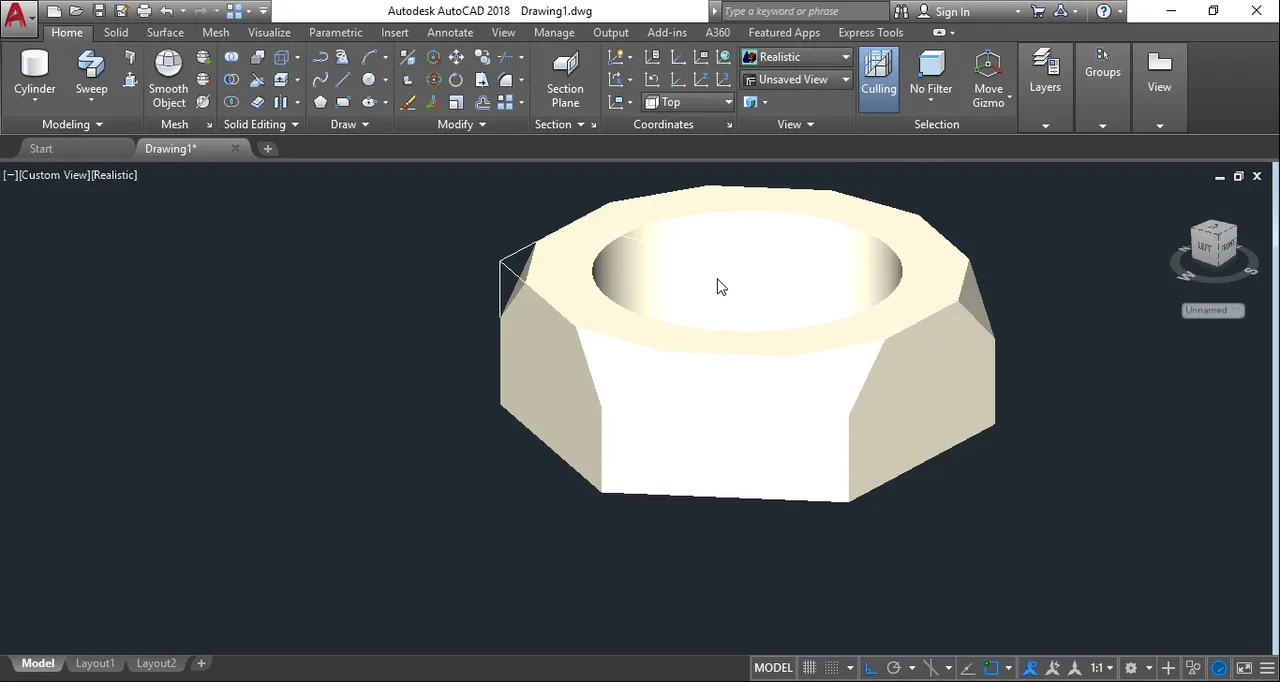This screenshot has width=1280, height=682.
Task: Expand the Modeling panel
Action: pos(72,124)
